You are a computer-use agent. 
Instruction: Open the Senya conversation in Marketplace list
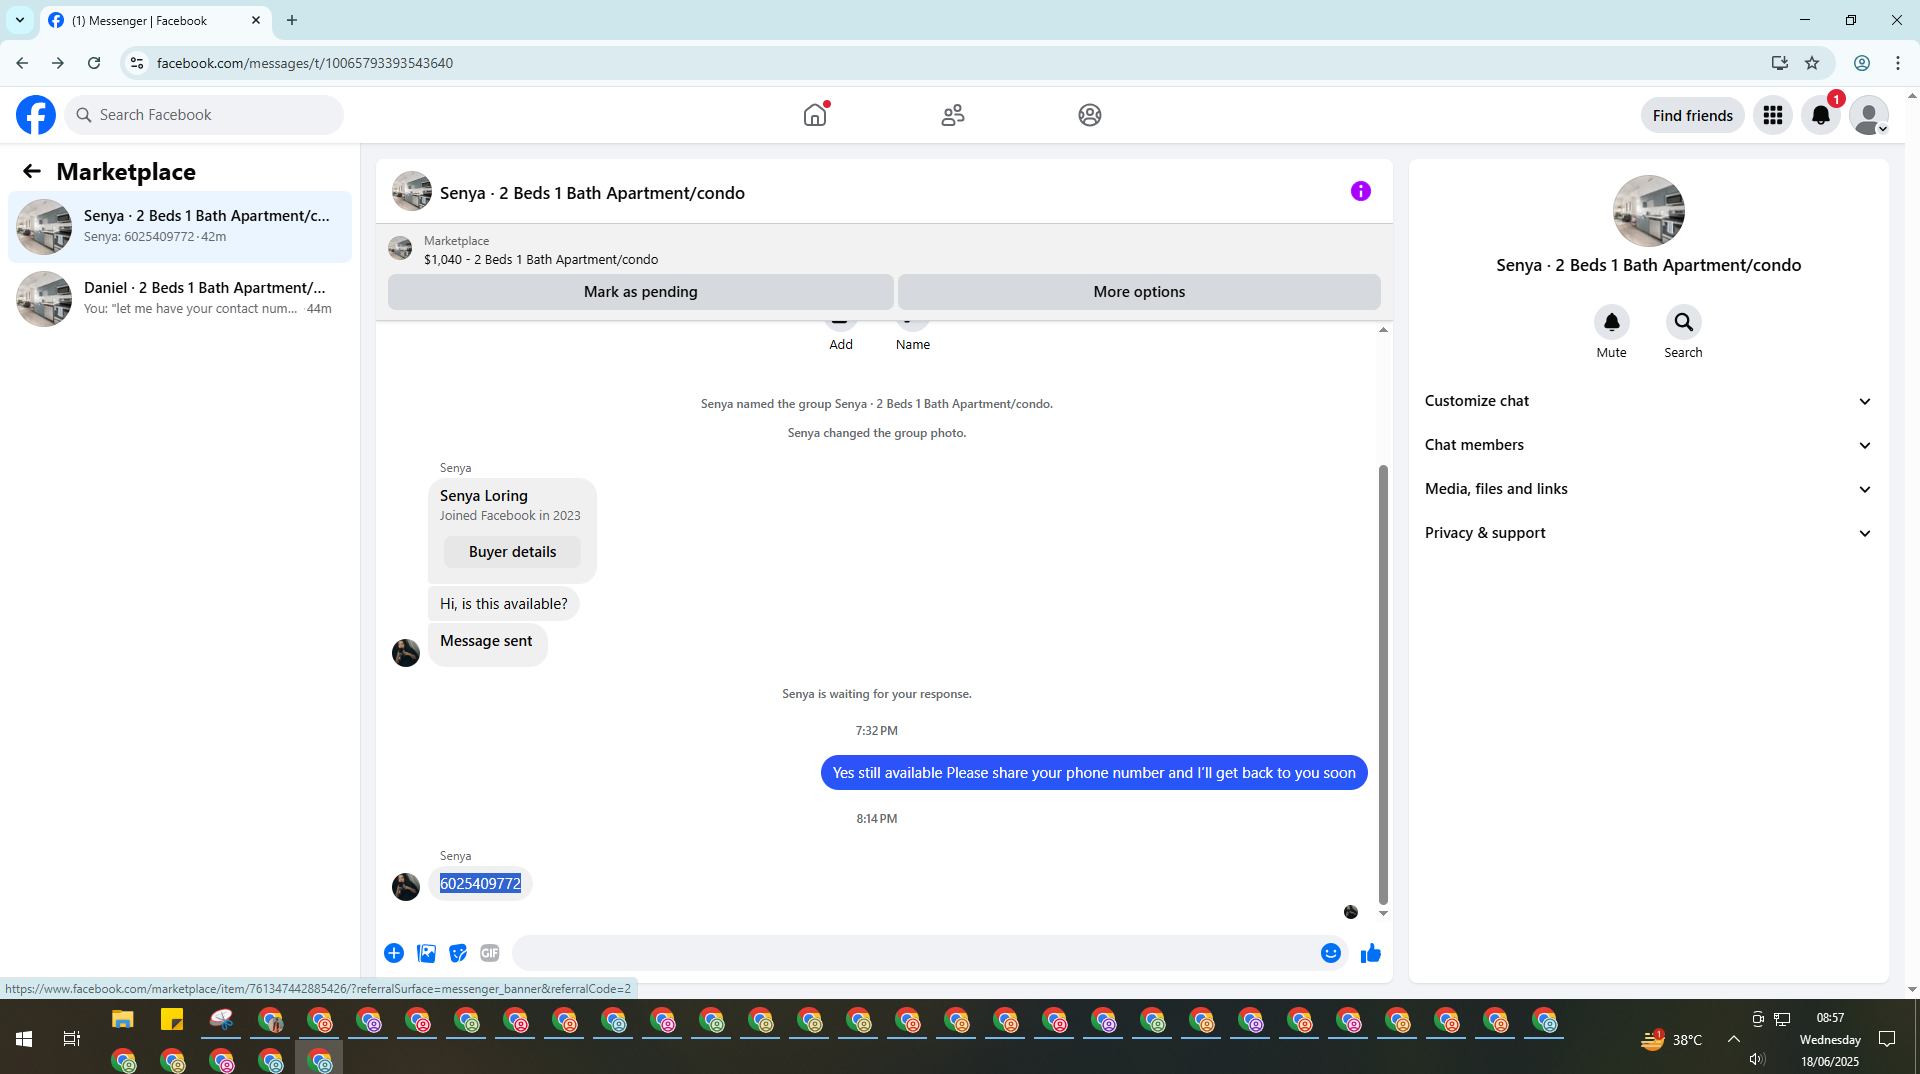(x=180, y=227)
